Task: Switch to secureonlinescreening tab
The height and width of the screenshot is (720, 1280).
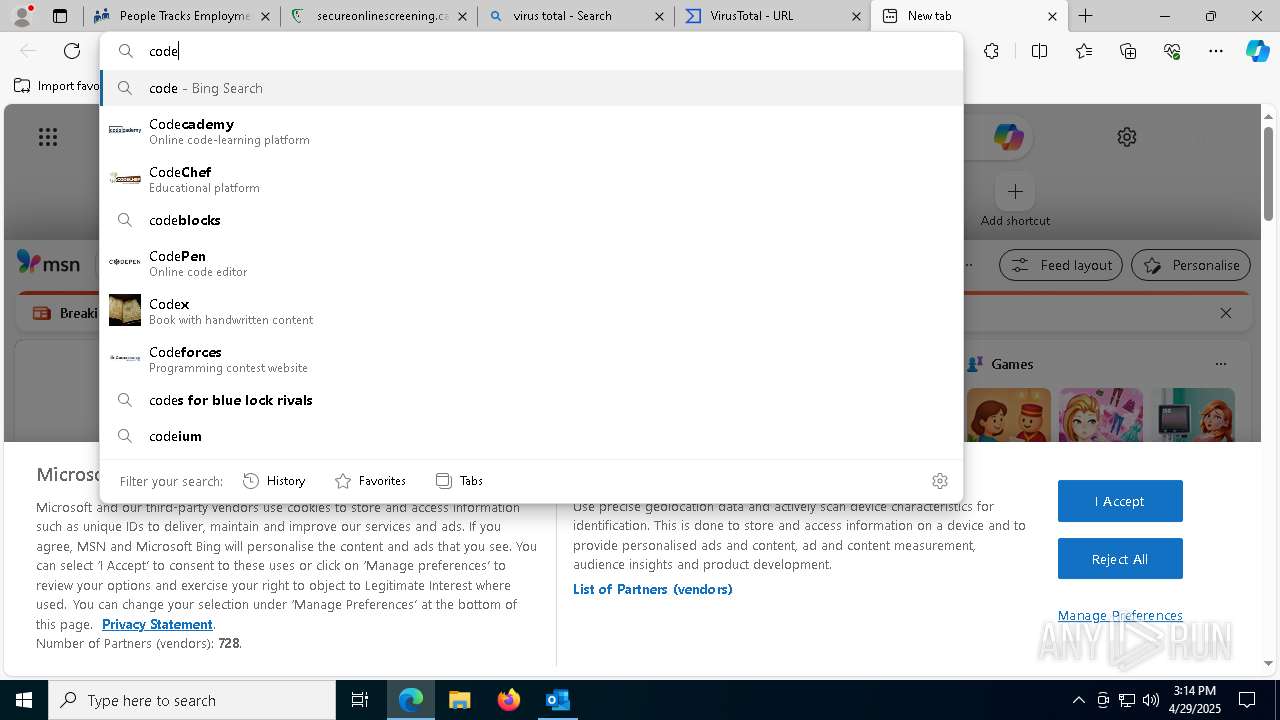Action: tap(379, 16)
